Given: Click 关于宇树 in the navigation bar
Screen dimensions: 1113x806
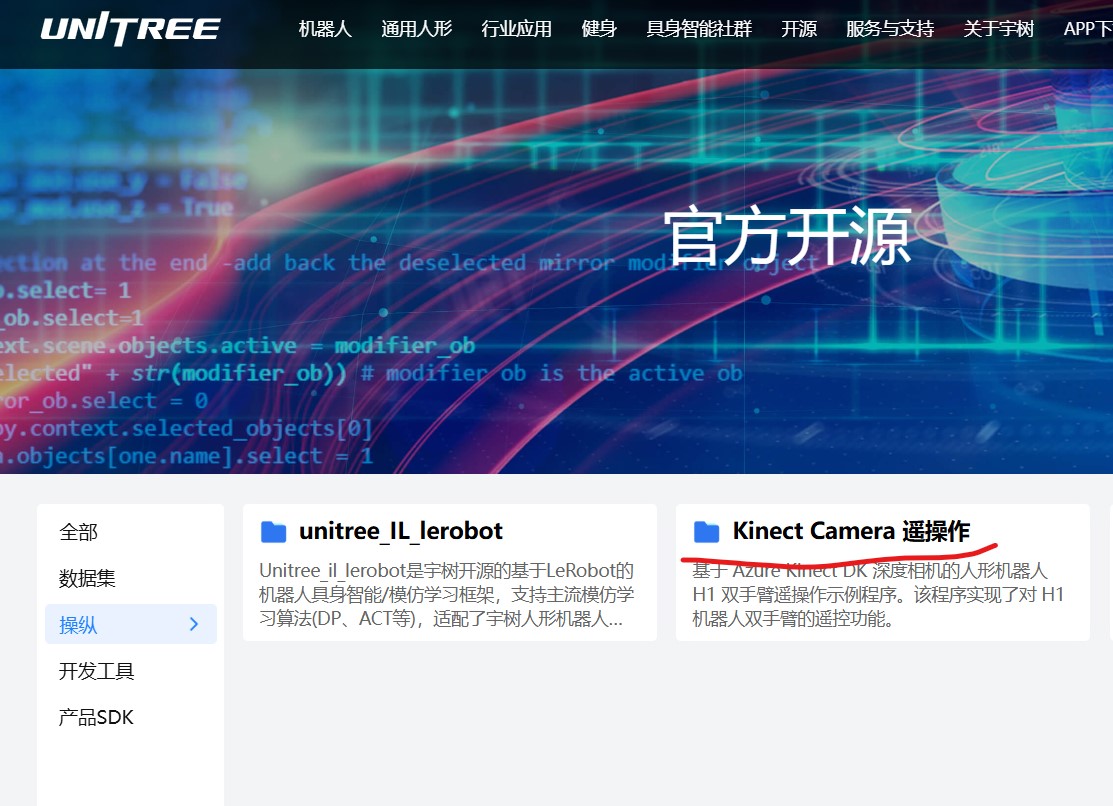Looking at the screenshot, I should pos(999,29).
